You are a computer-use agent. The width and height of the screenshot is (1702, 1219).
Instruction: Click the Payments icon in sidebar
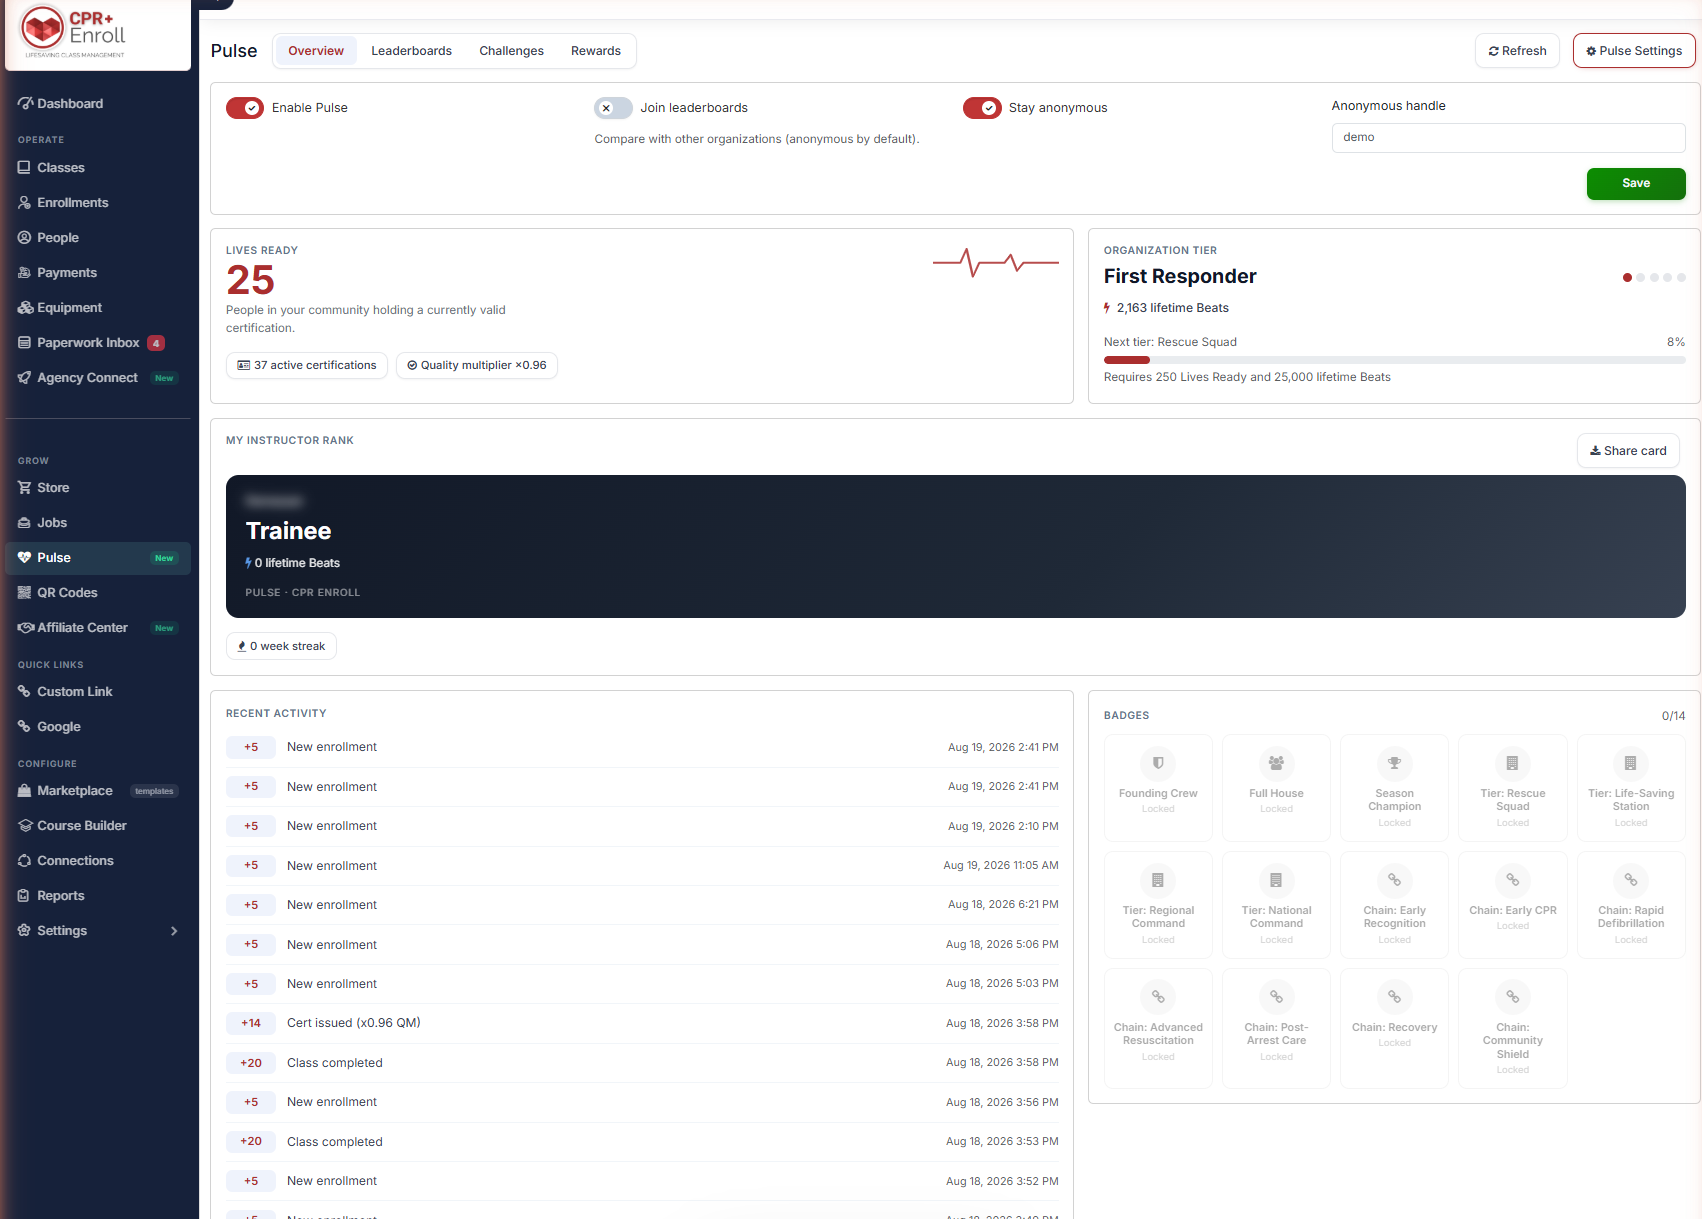pos(25,272)
